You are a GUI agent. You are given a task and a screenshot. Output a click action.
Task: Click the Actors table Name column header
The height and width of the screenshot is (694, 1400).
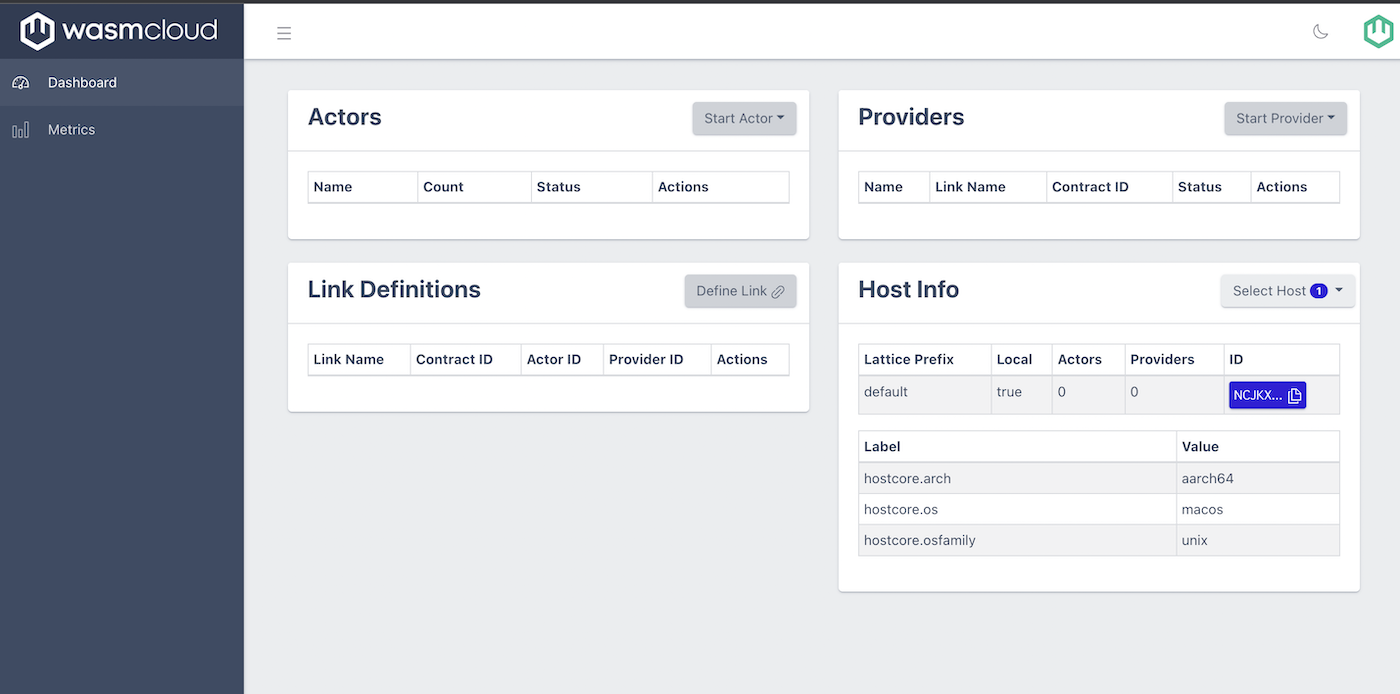tap(333, 187)
